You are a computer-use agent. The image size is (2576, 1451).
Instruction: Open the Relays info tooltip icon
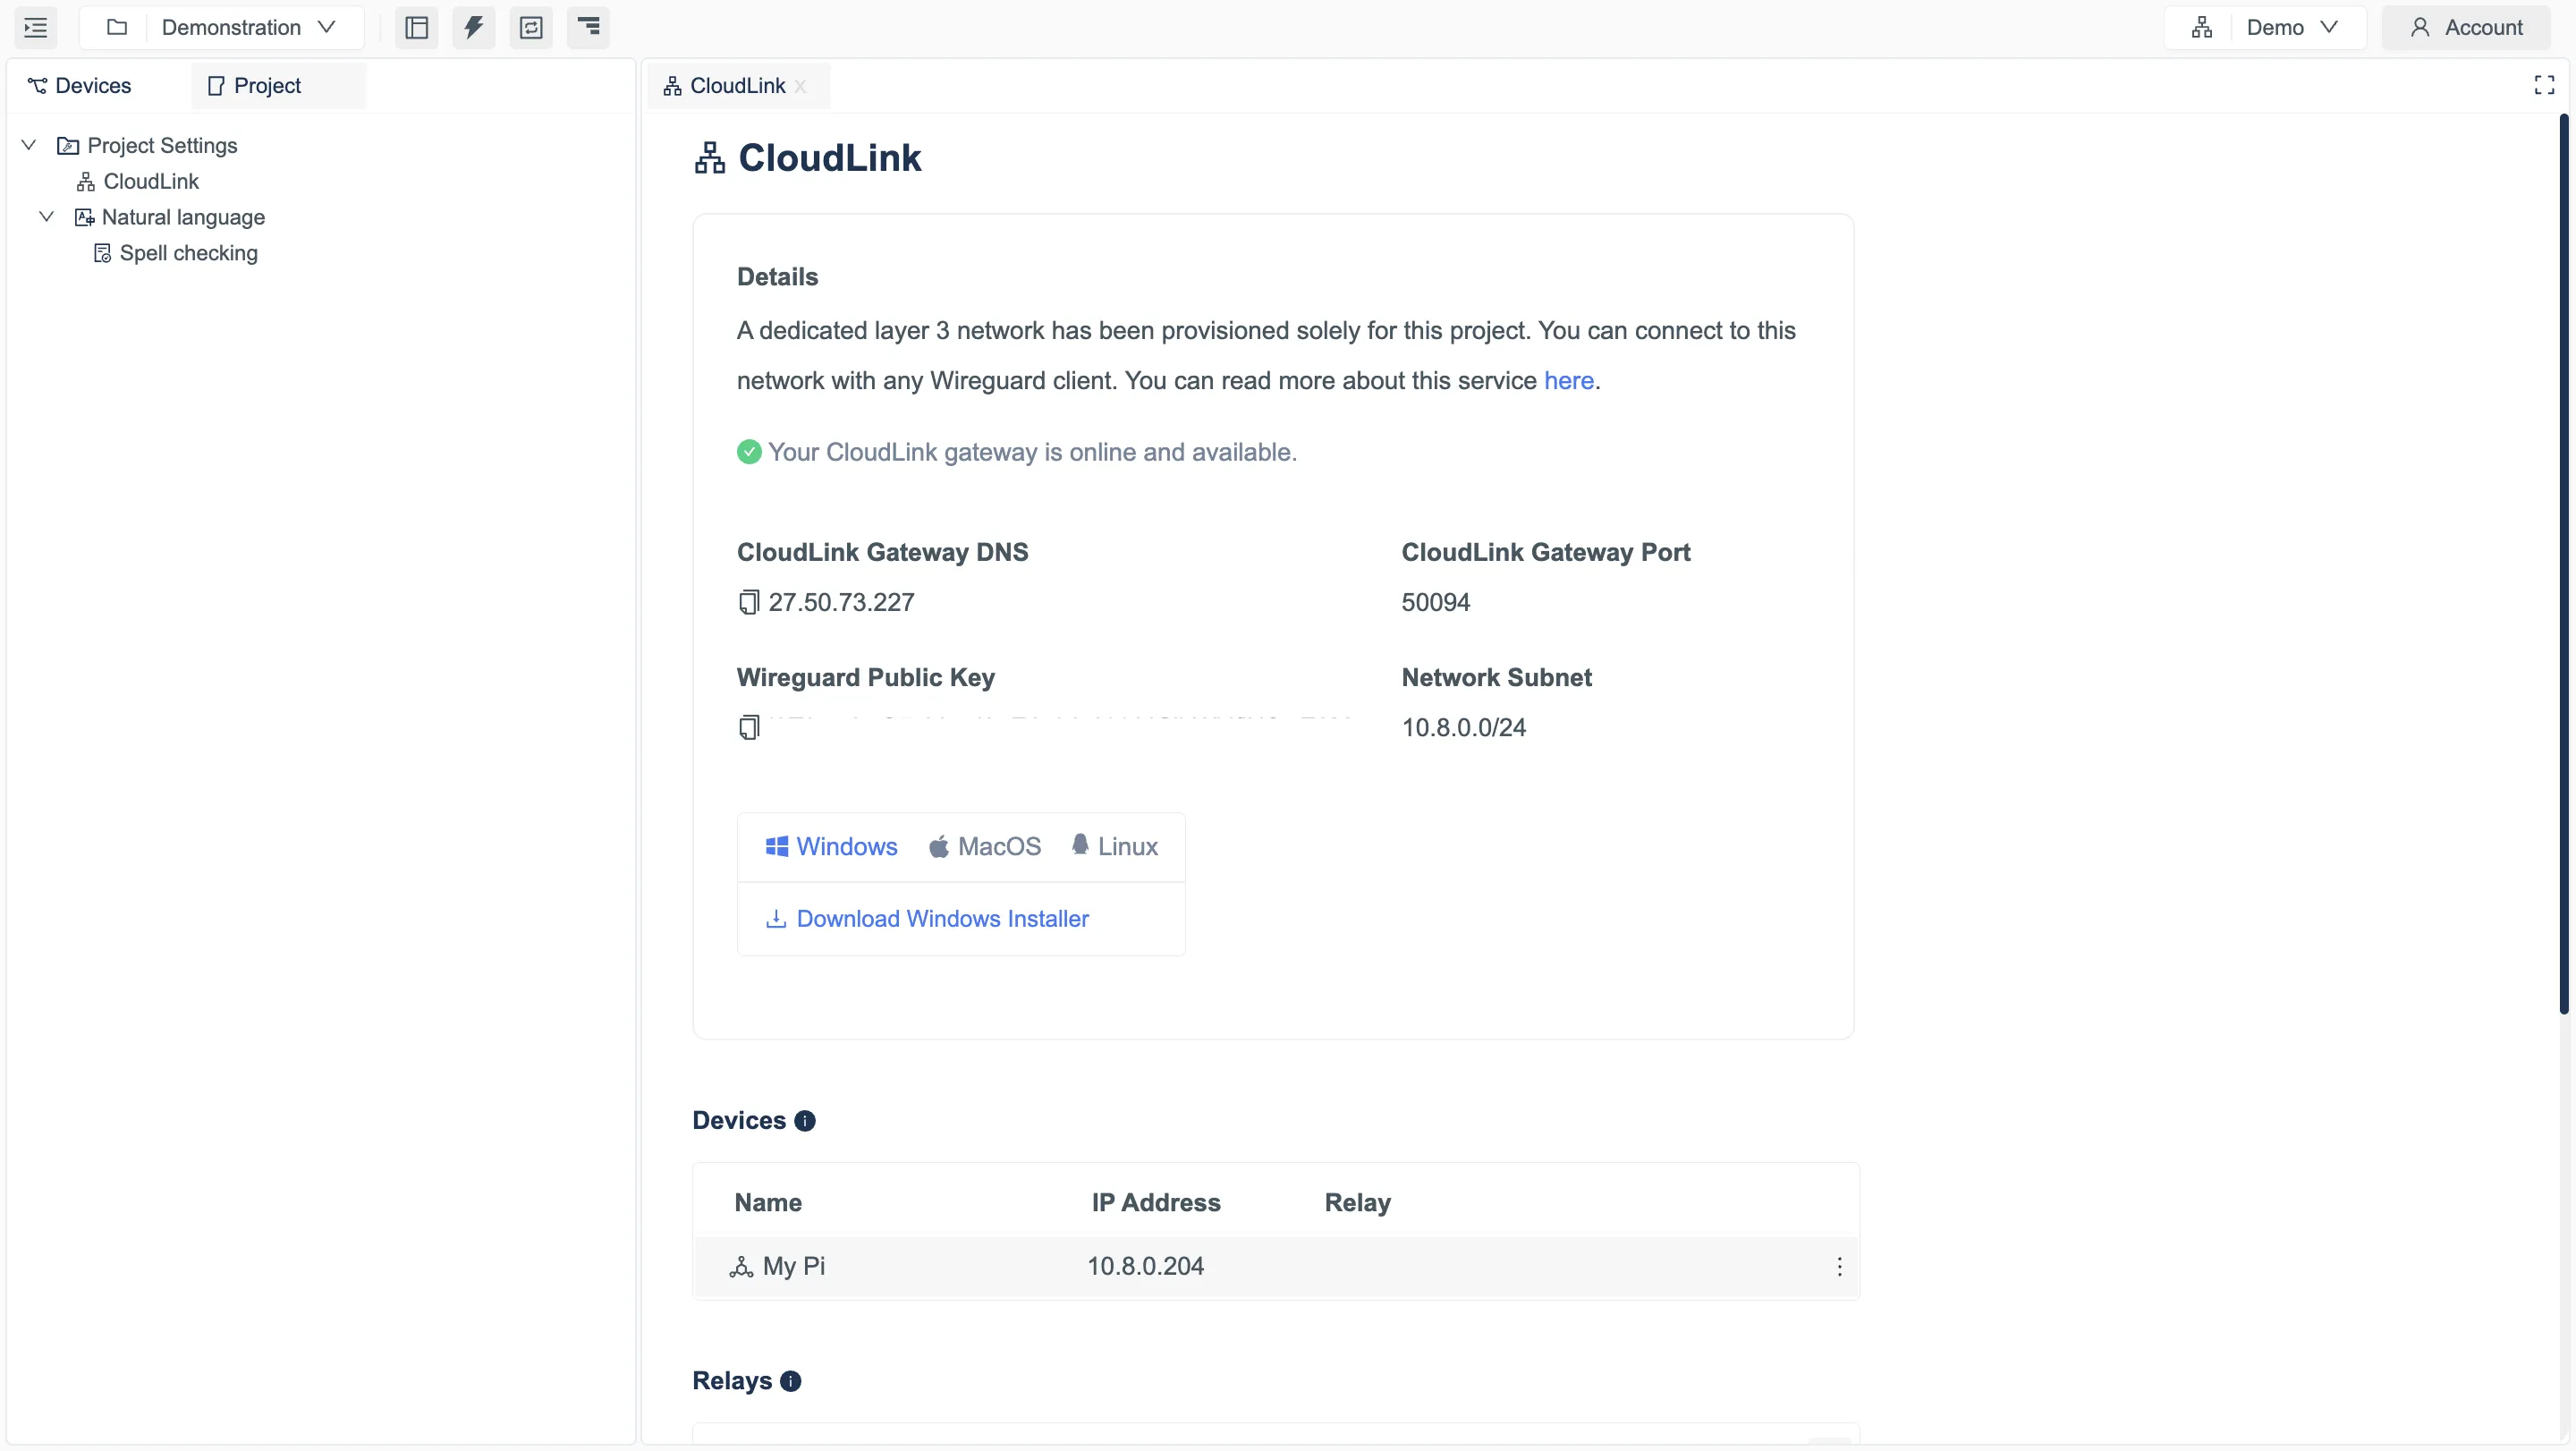tap(789, 1381)
